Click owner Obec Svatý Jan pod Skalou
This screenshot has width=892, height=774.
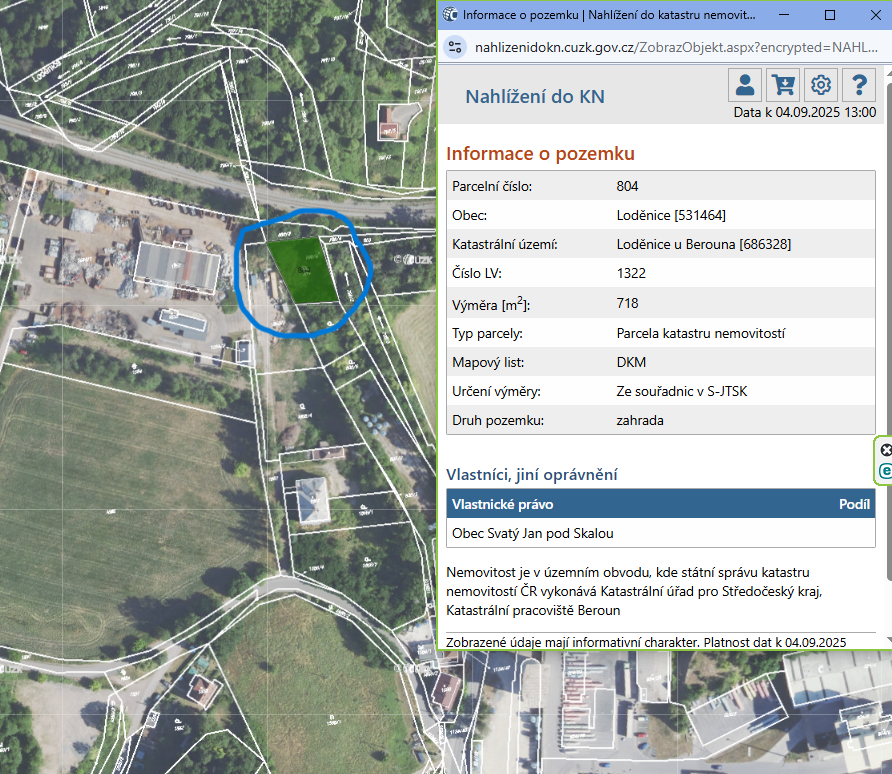533,533
